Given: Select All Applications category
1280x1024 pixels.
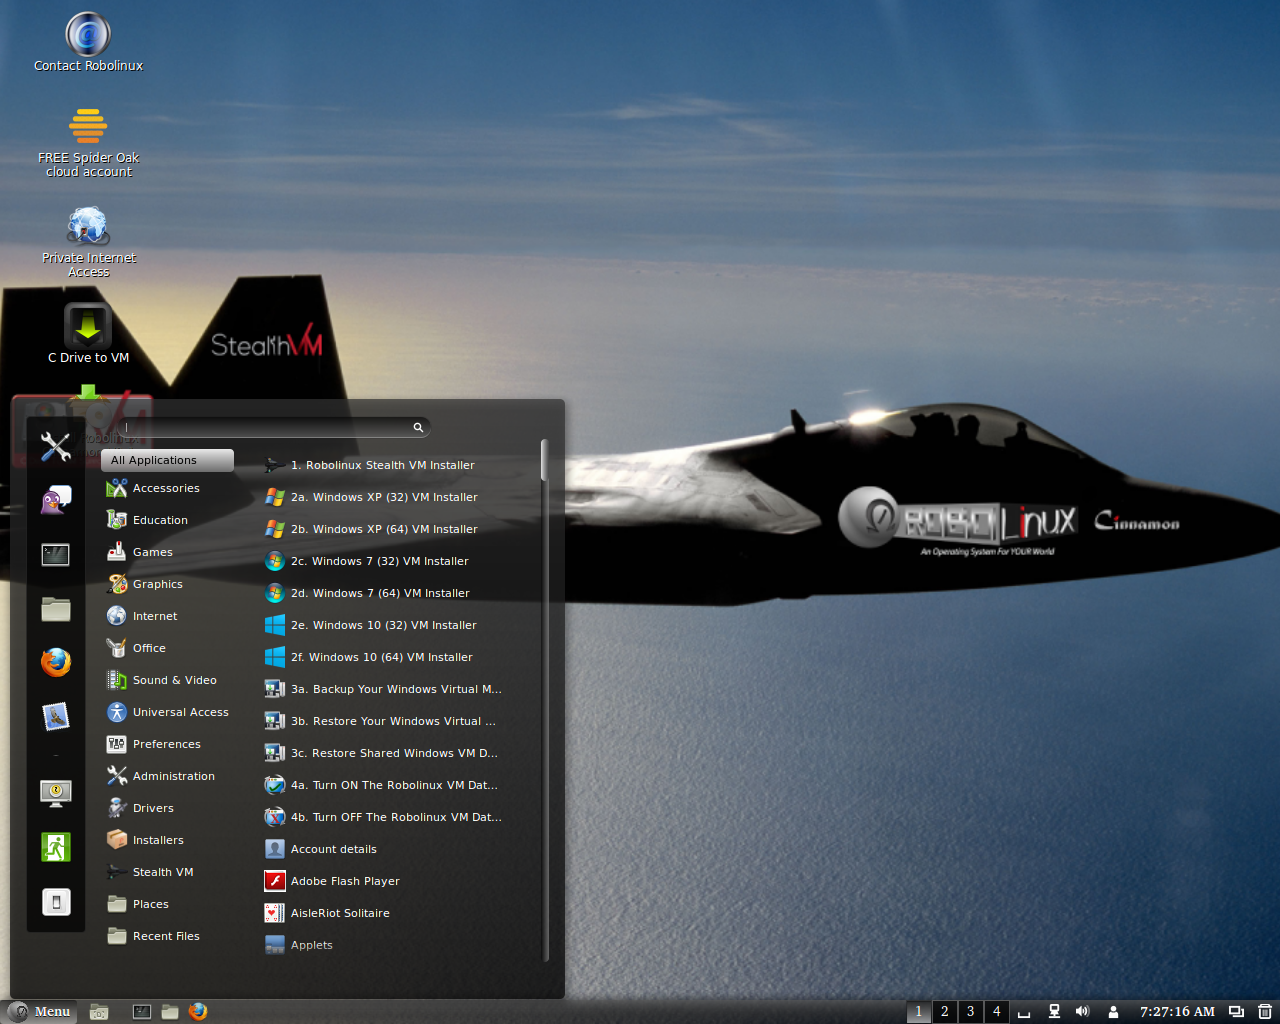Looking at the screenshot, I should pos(167,460).
